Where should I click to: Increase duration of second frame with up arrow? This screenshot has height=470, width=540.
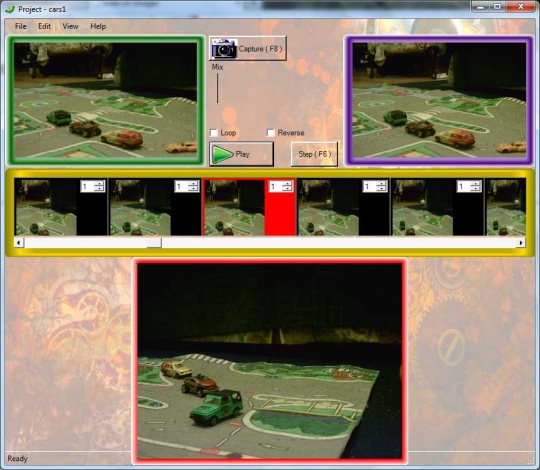pos(194,184)
